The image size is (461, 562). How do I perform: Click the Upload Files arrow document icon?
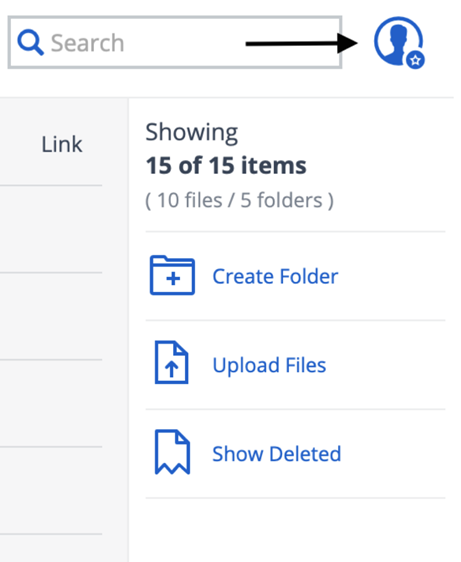[171, 362]
